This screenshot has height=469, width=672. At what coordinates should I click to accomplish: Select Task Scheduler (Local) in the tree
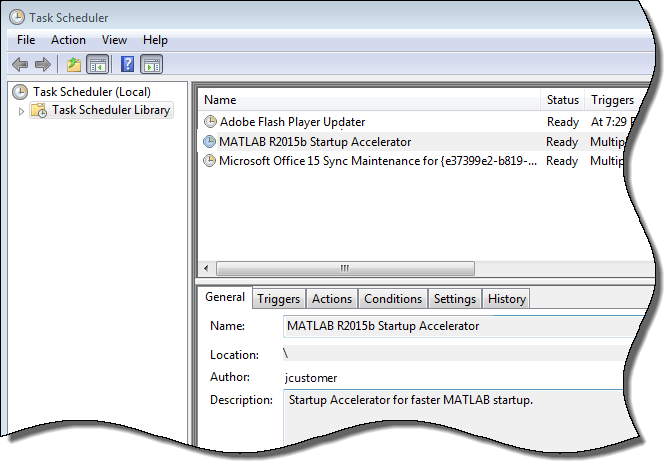click(92, 92)
